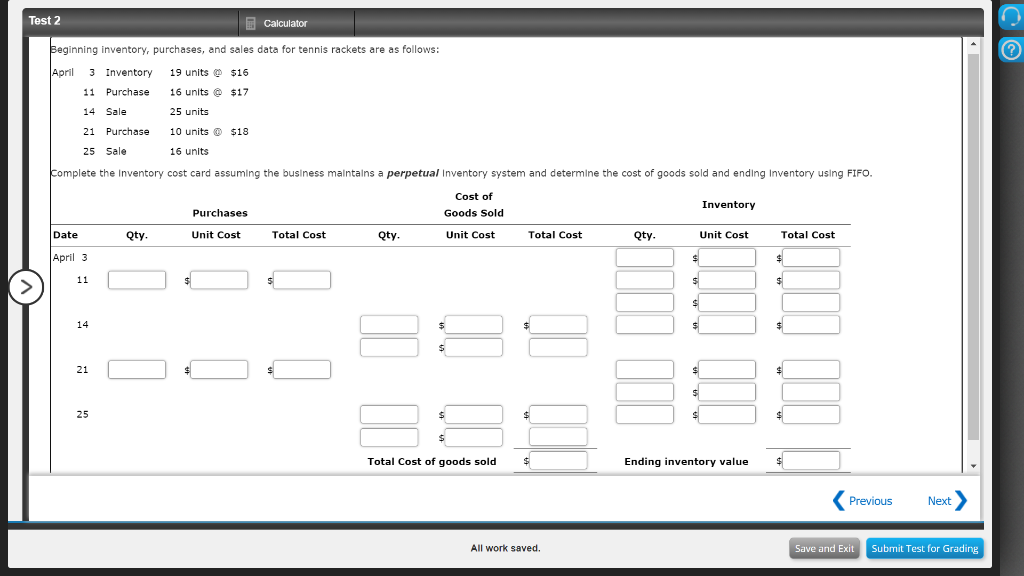Click Submit Test for Grading
The image size is (1024, 576).
pyautogui.click(x=924, y=548)
